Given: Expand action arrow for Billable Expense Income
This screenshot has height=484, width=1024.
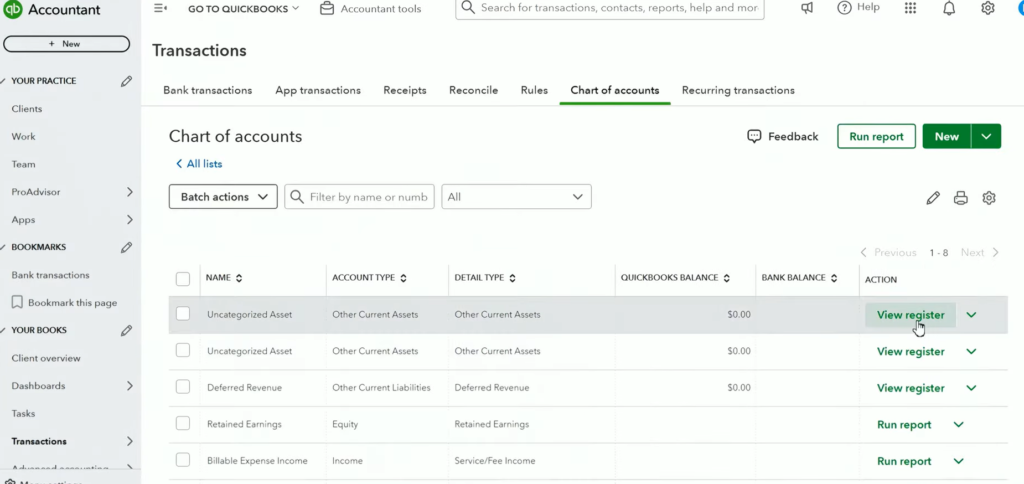Looking at the screenshot, I should [x=958, y=461].
